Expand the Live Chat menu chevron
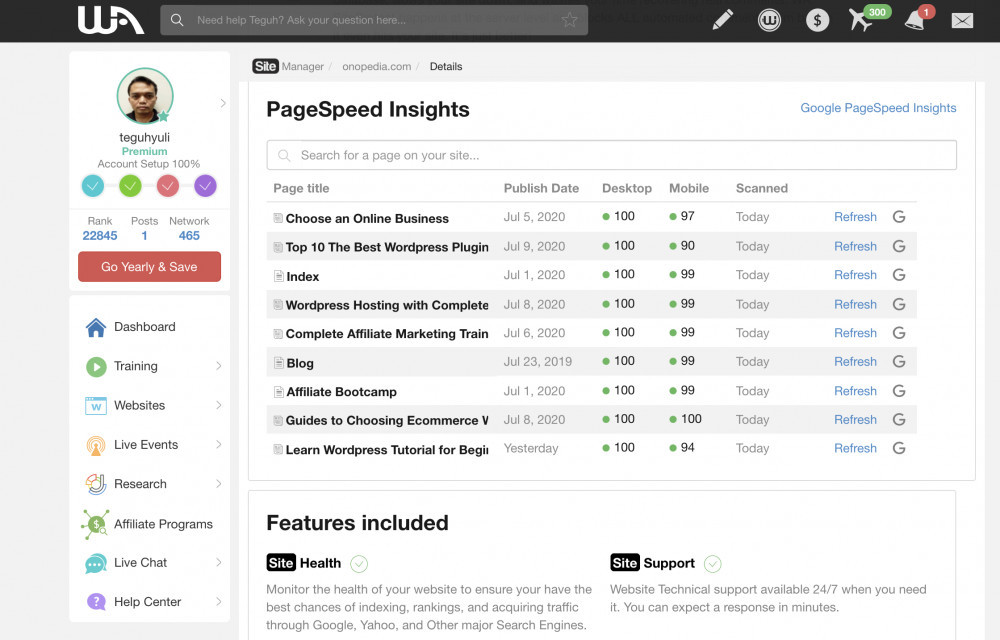This screenshot has width=1000, height=640. [219, 562]
